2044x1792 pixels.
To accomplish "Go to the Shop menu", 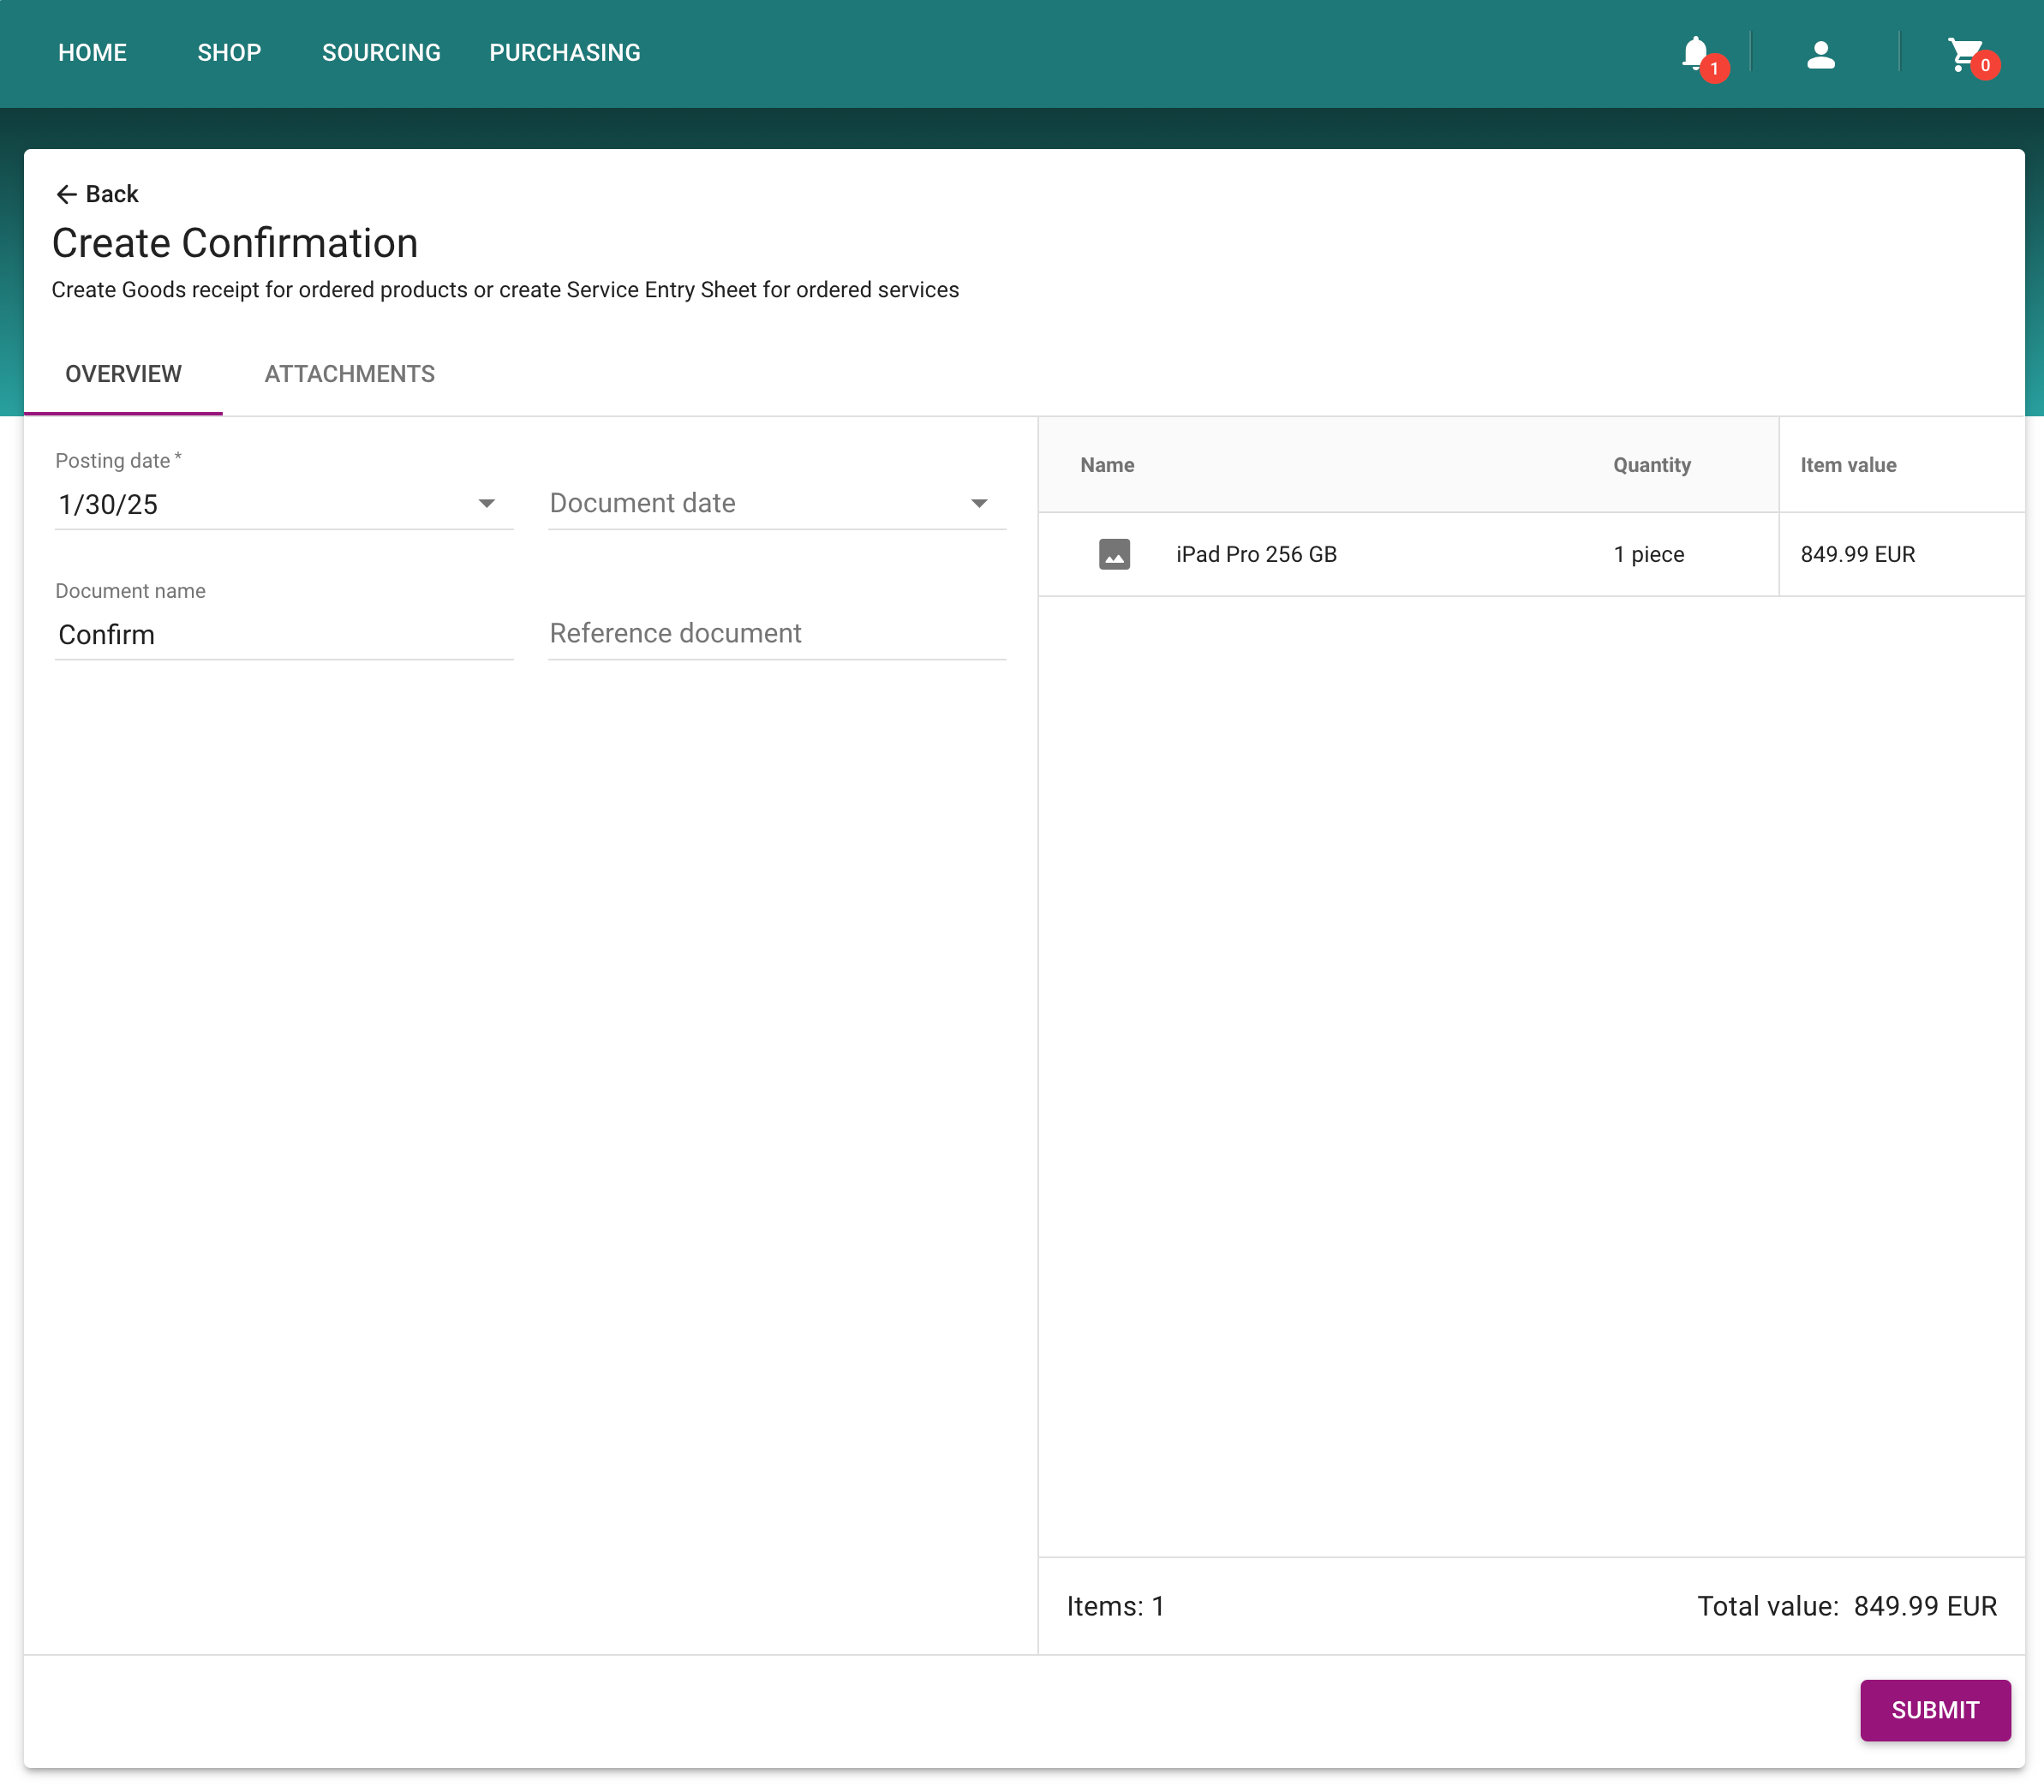I will (x=229, y=53).
